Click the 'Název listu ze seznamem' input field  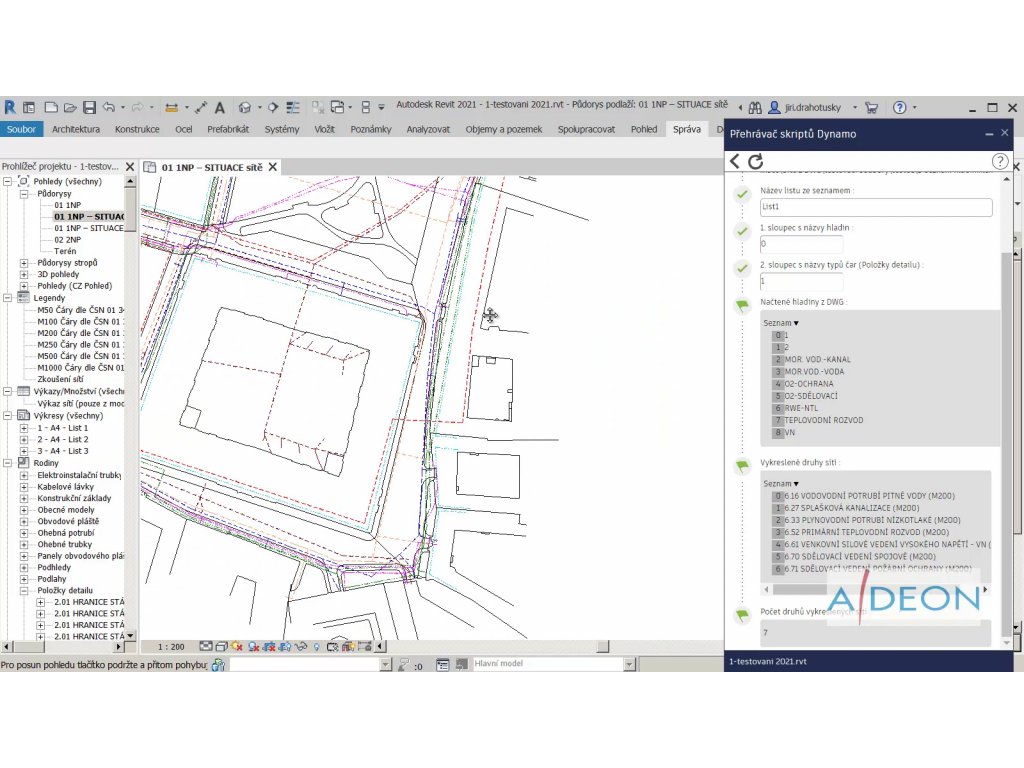[876, 207]
